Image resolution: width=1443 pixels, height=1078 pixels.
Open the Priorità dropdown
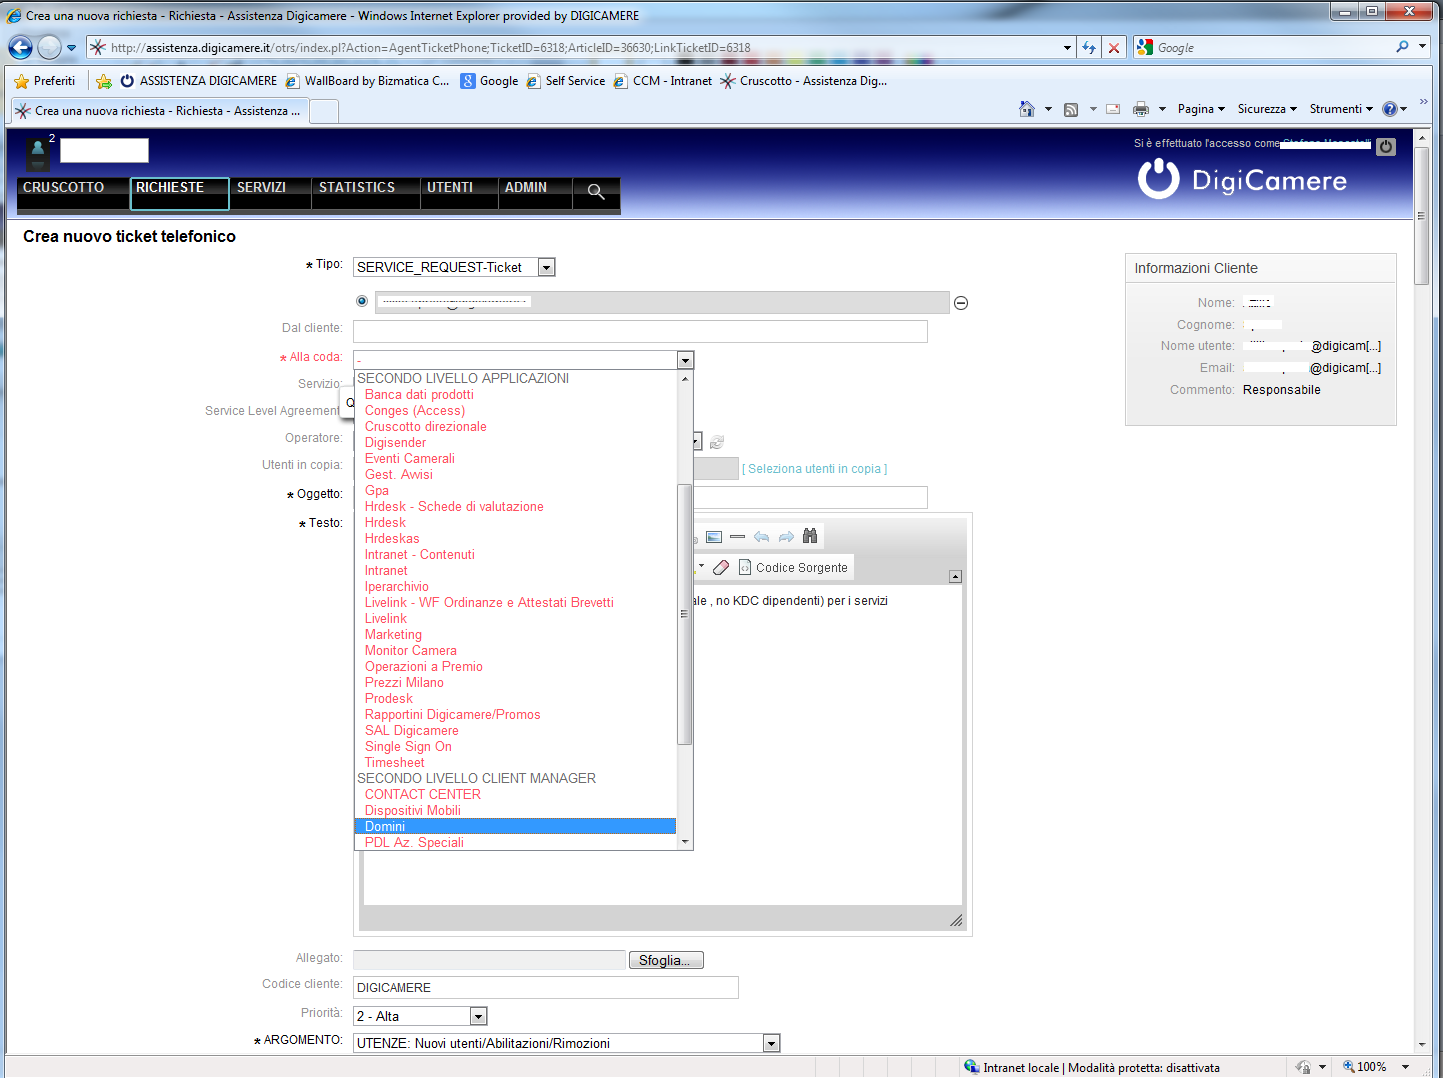point(478,1016)
